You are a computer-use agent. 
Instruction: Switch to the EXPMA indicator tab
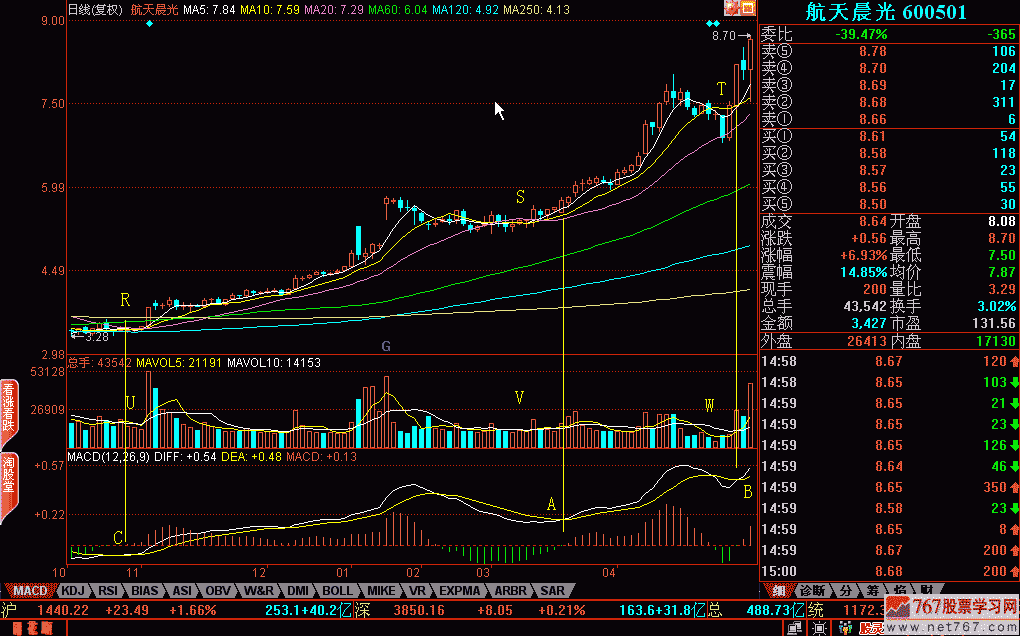pyautogui.click(x=459, y=590)
